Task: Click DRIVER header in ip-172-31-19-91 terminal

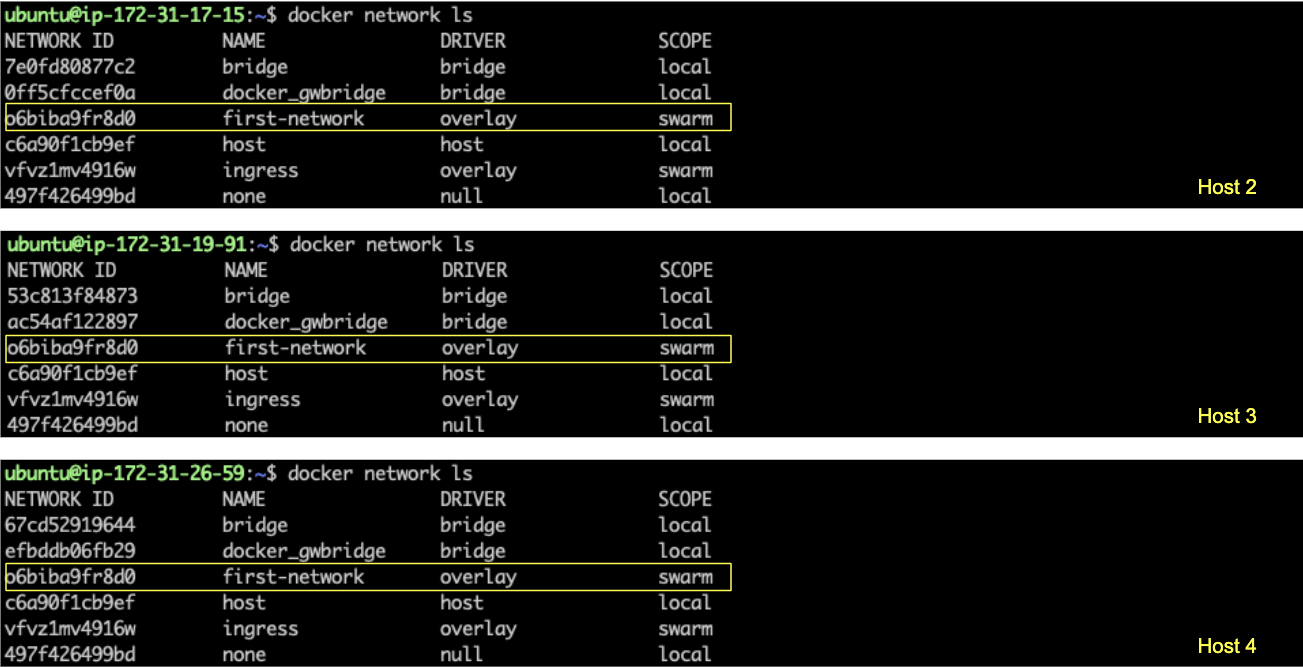Action: (475, 270)
